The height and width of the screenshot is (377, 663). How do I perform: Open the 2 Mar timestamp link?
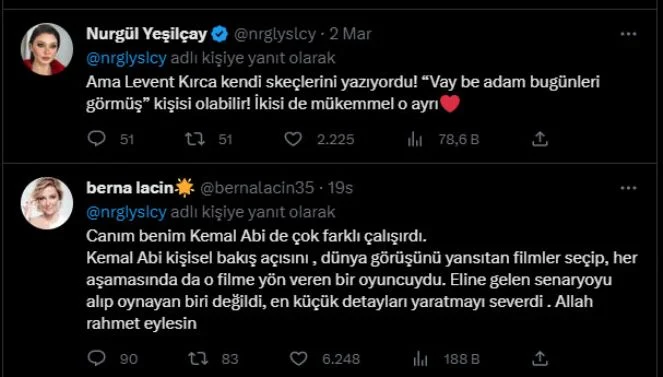351,34
